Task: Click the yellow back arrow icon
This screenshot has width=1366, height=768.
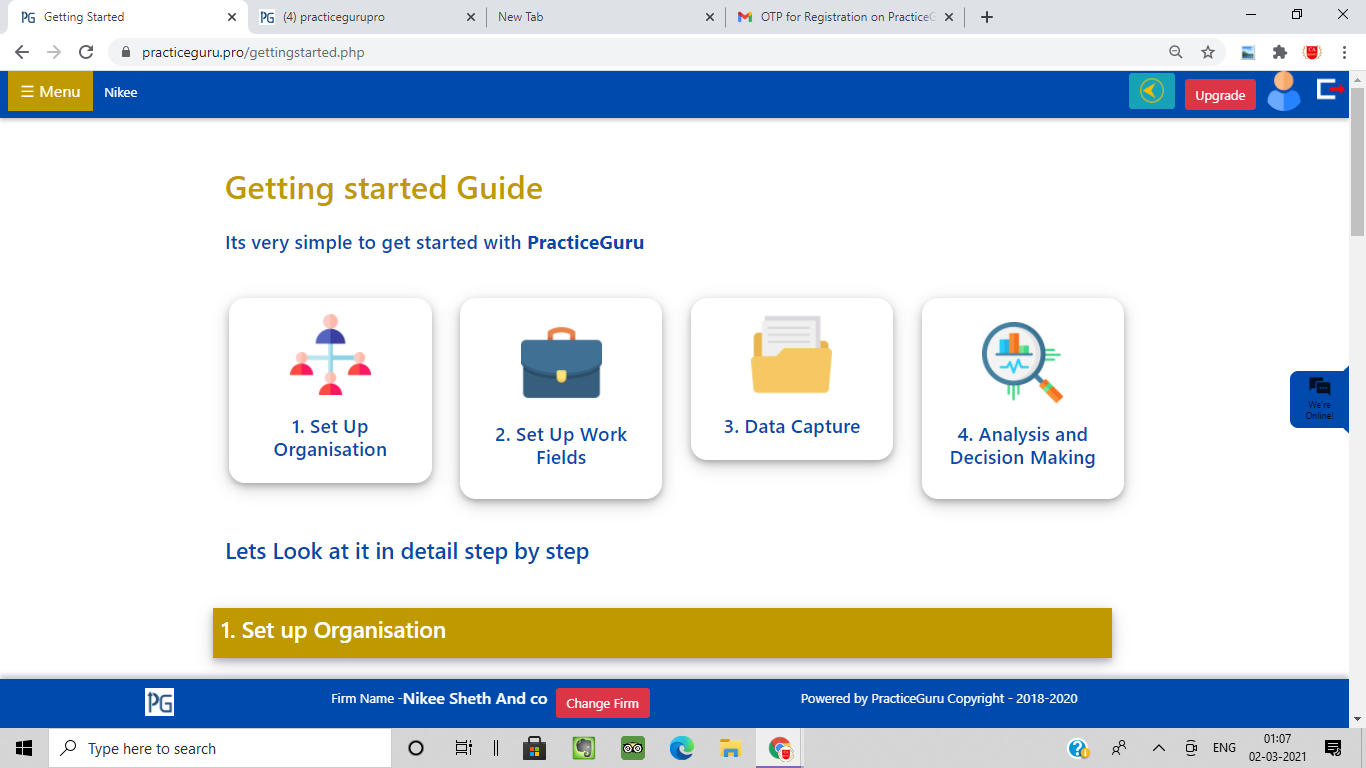Action: pyautogui.click(x=1152, y=91)
